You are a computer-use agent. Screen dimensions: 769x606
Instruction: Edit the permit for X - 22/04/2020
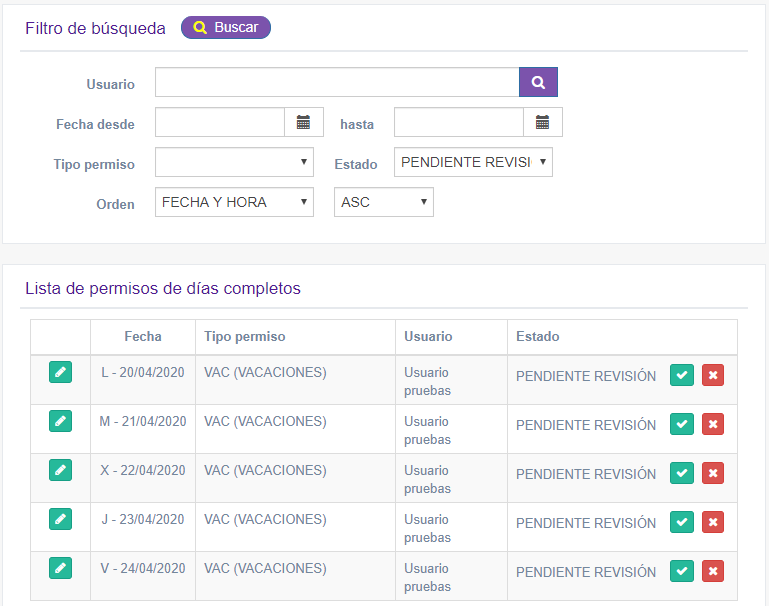tap(60, 470)
